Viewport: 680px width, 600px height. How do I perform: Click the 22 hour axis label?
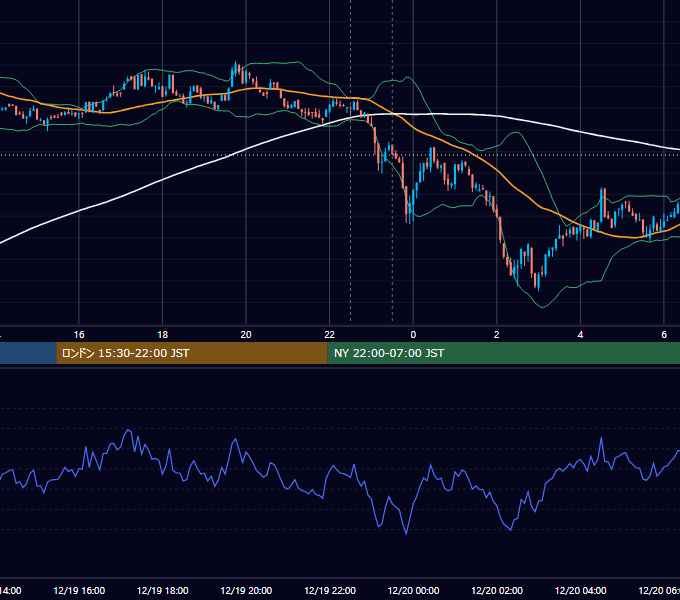pos(330,335)
